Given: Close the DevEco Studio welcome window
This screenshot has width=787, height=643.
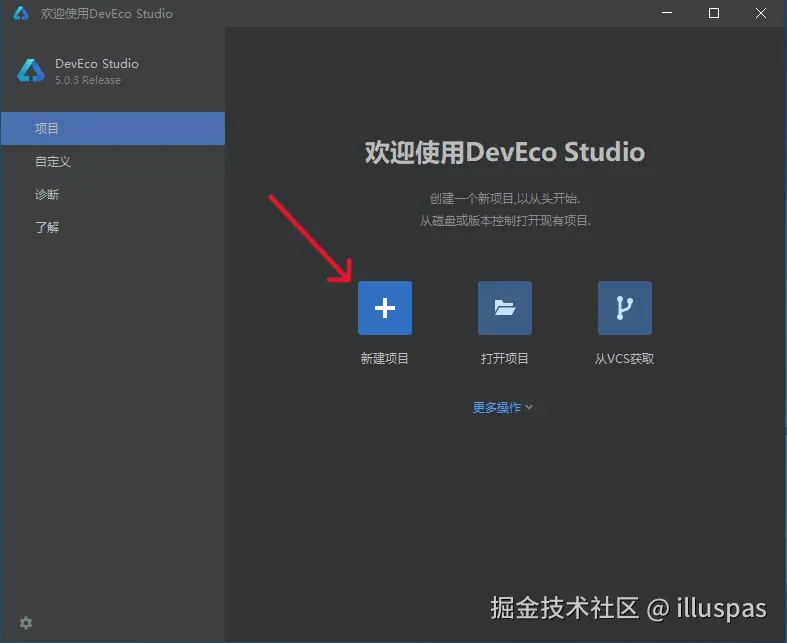Looking at the screenshot, I should pos(761,13).
